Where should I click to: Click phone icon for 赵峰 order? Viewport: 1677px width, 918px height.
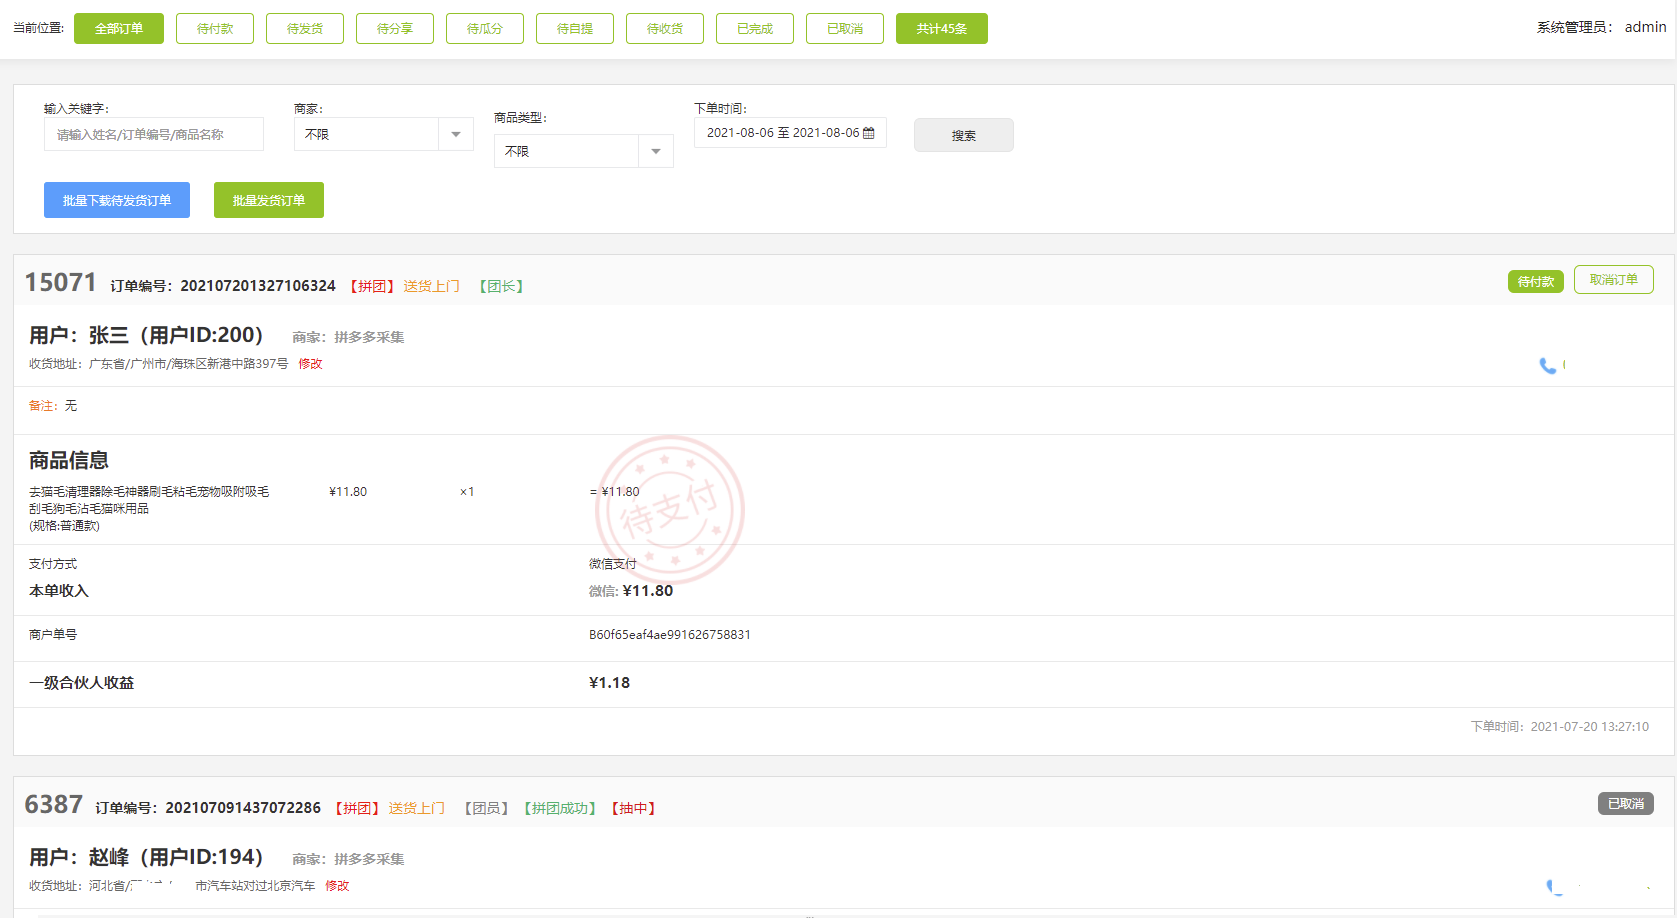coord(1553,887)
